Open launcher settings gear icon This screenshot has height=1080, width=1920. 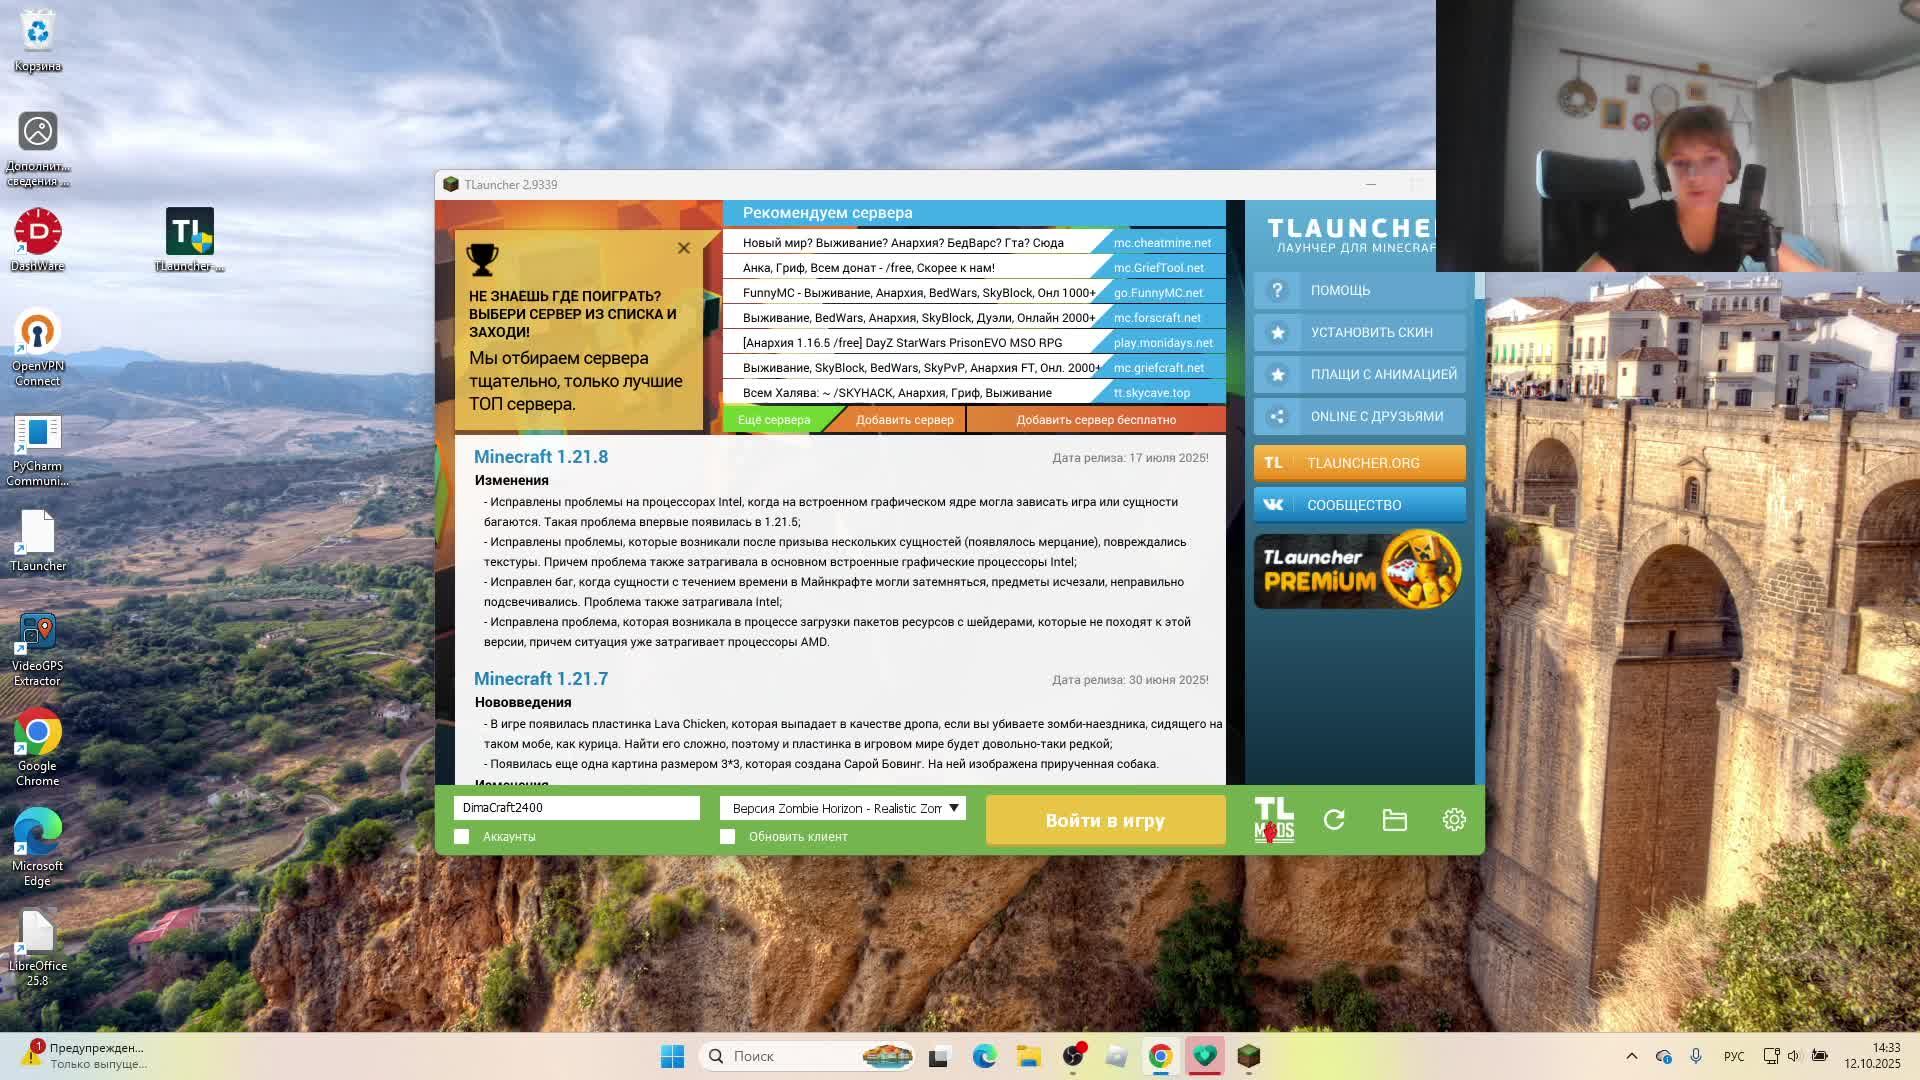pos(1454,820)
